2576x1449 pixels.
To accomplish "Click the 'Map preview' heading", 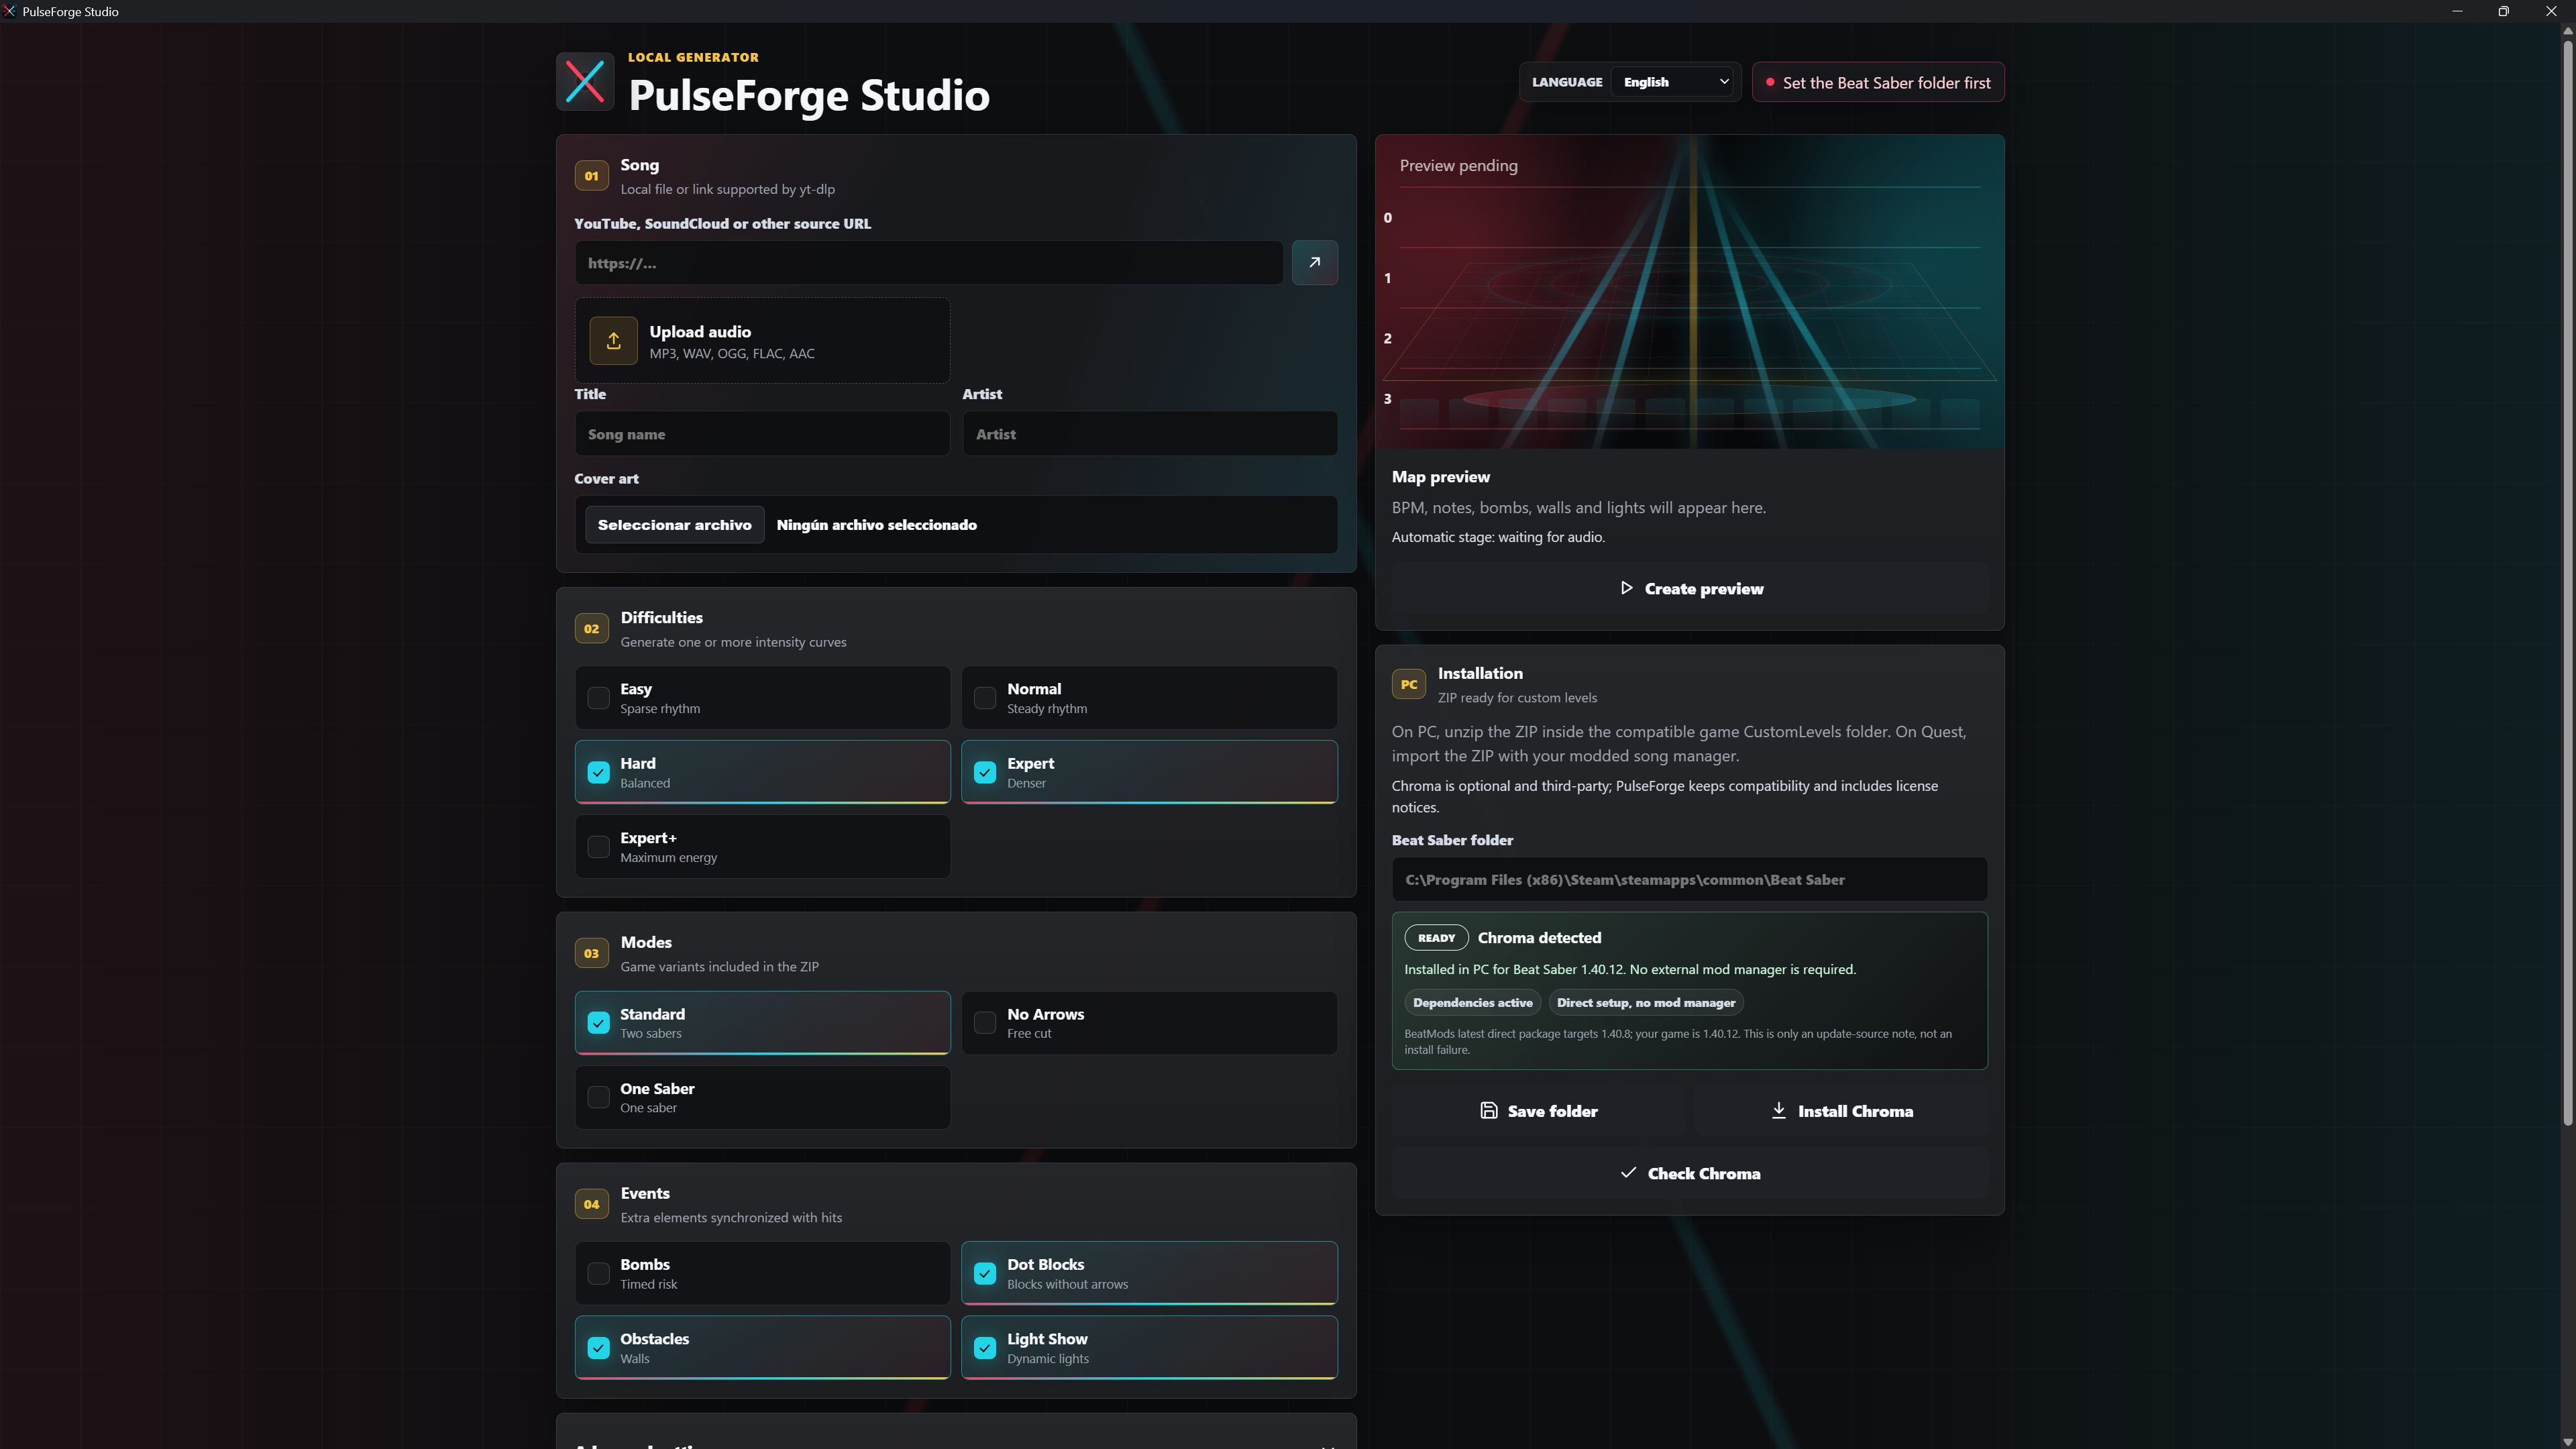I will (1440, 477).
